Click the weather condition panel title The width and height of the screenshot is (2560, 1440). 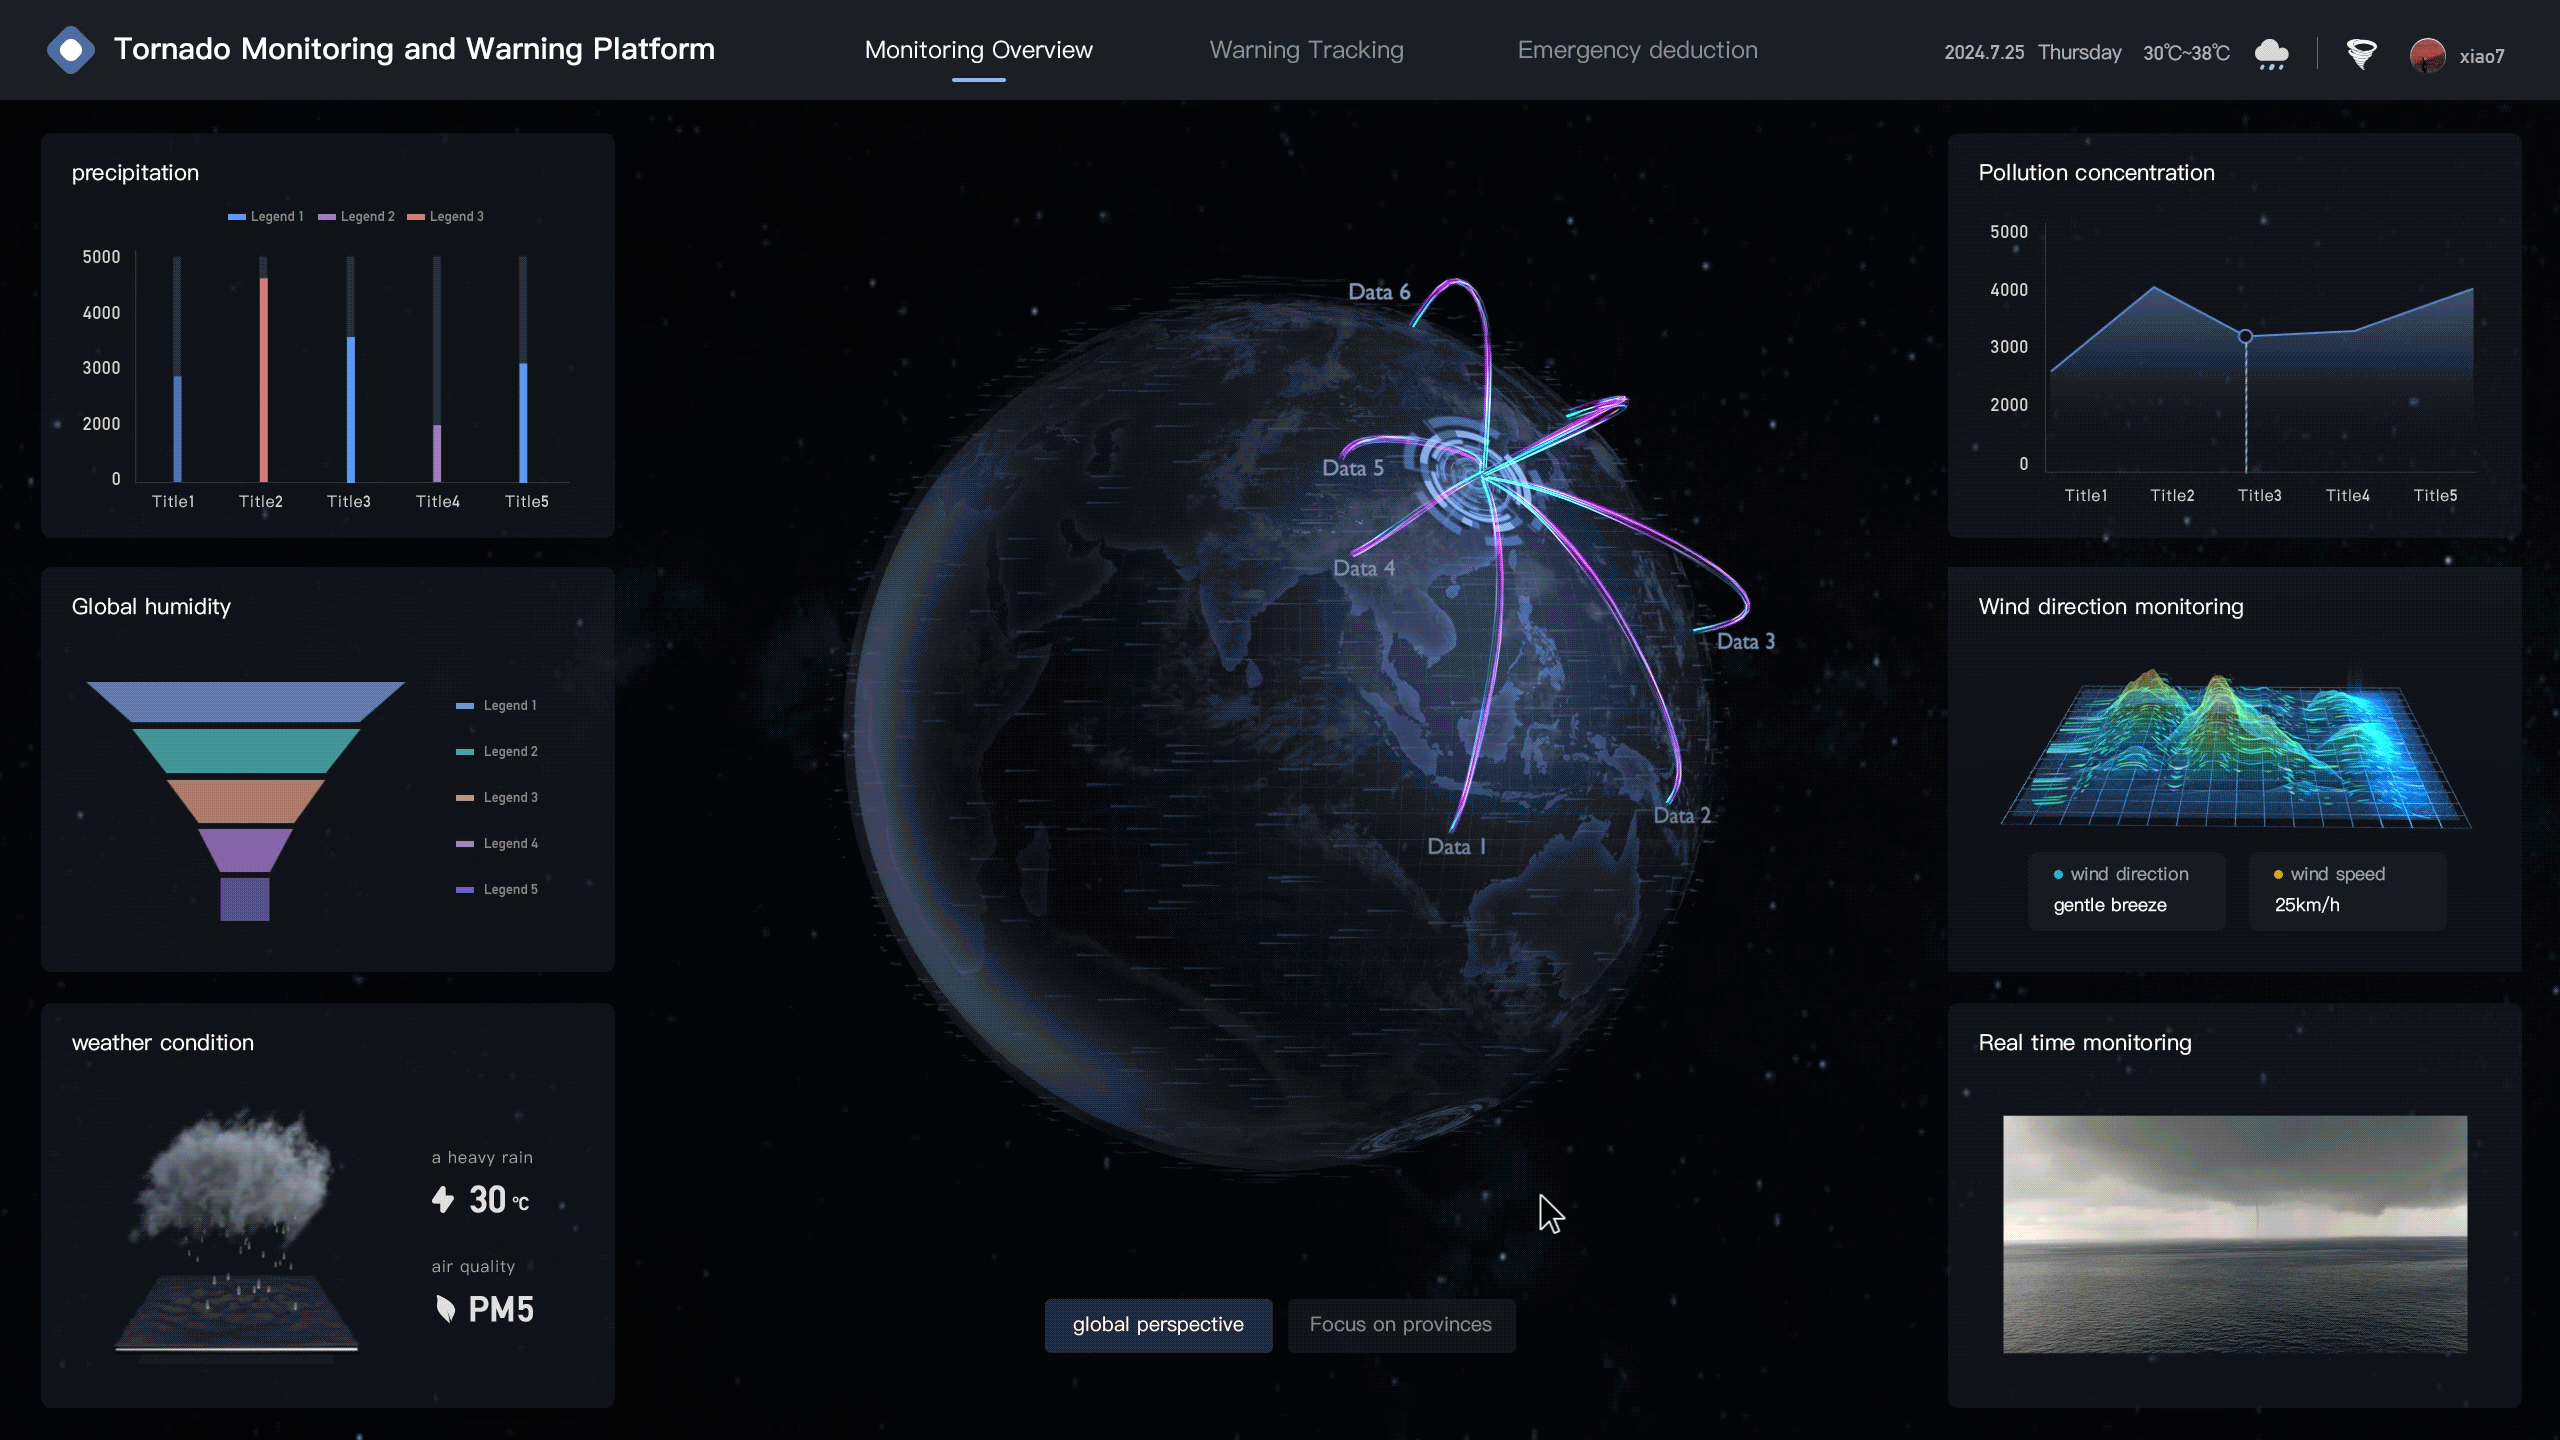(163, 1043)
